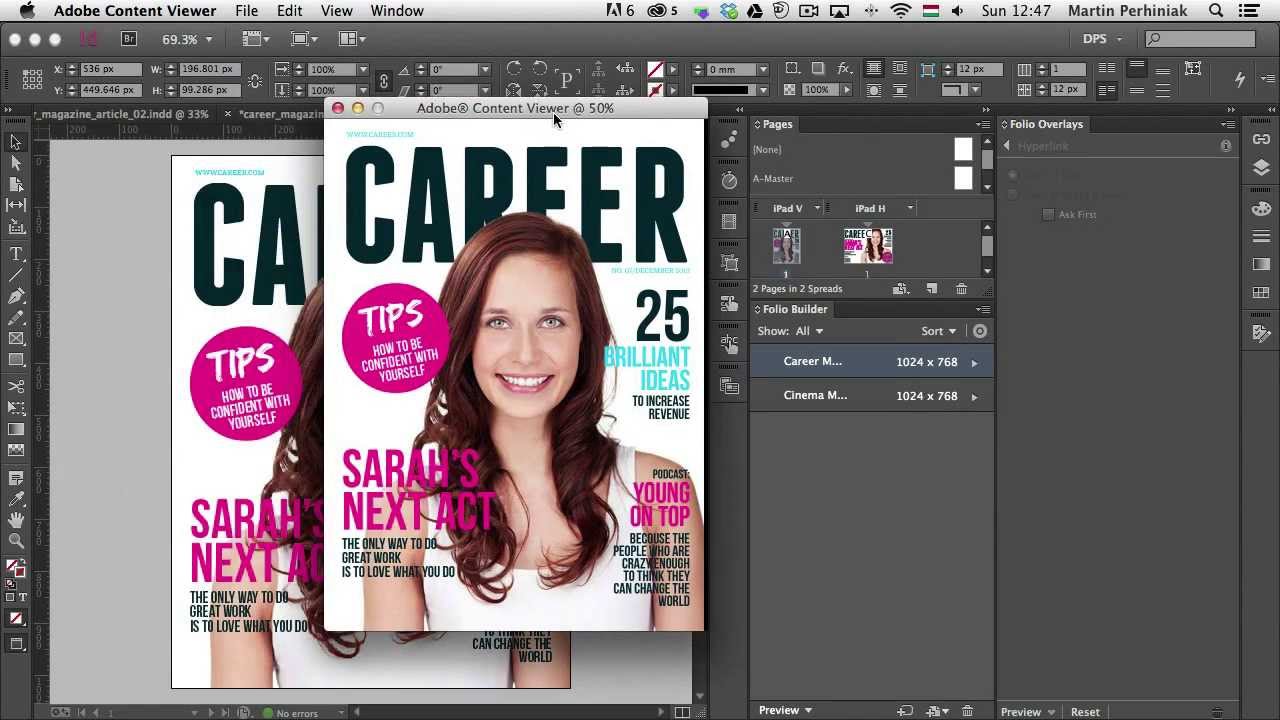Choose the Scissors tool
The height and width of the screenshot is (720, 1280).
pos(16,386)
